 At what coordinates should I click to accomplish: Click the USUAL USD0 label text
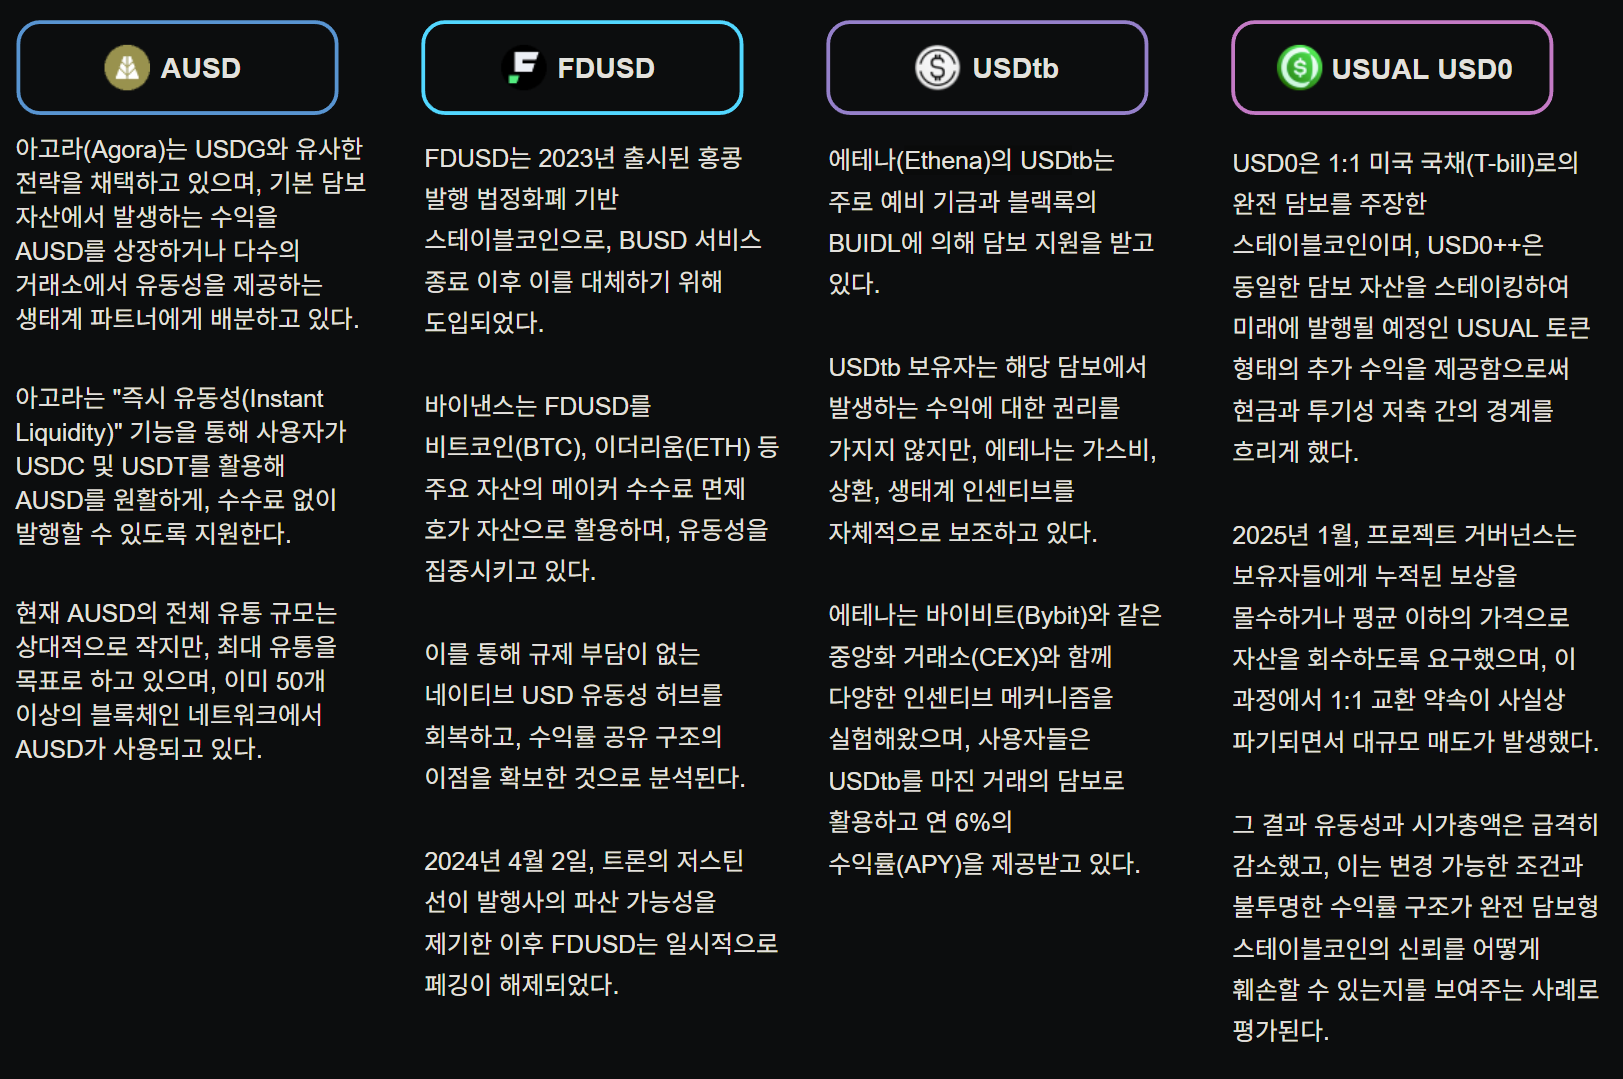(x=1422, y=68)
